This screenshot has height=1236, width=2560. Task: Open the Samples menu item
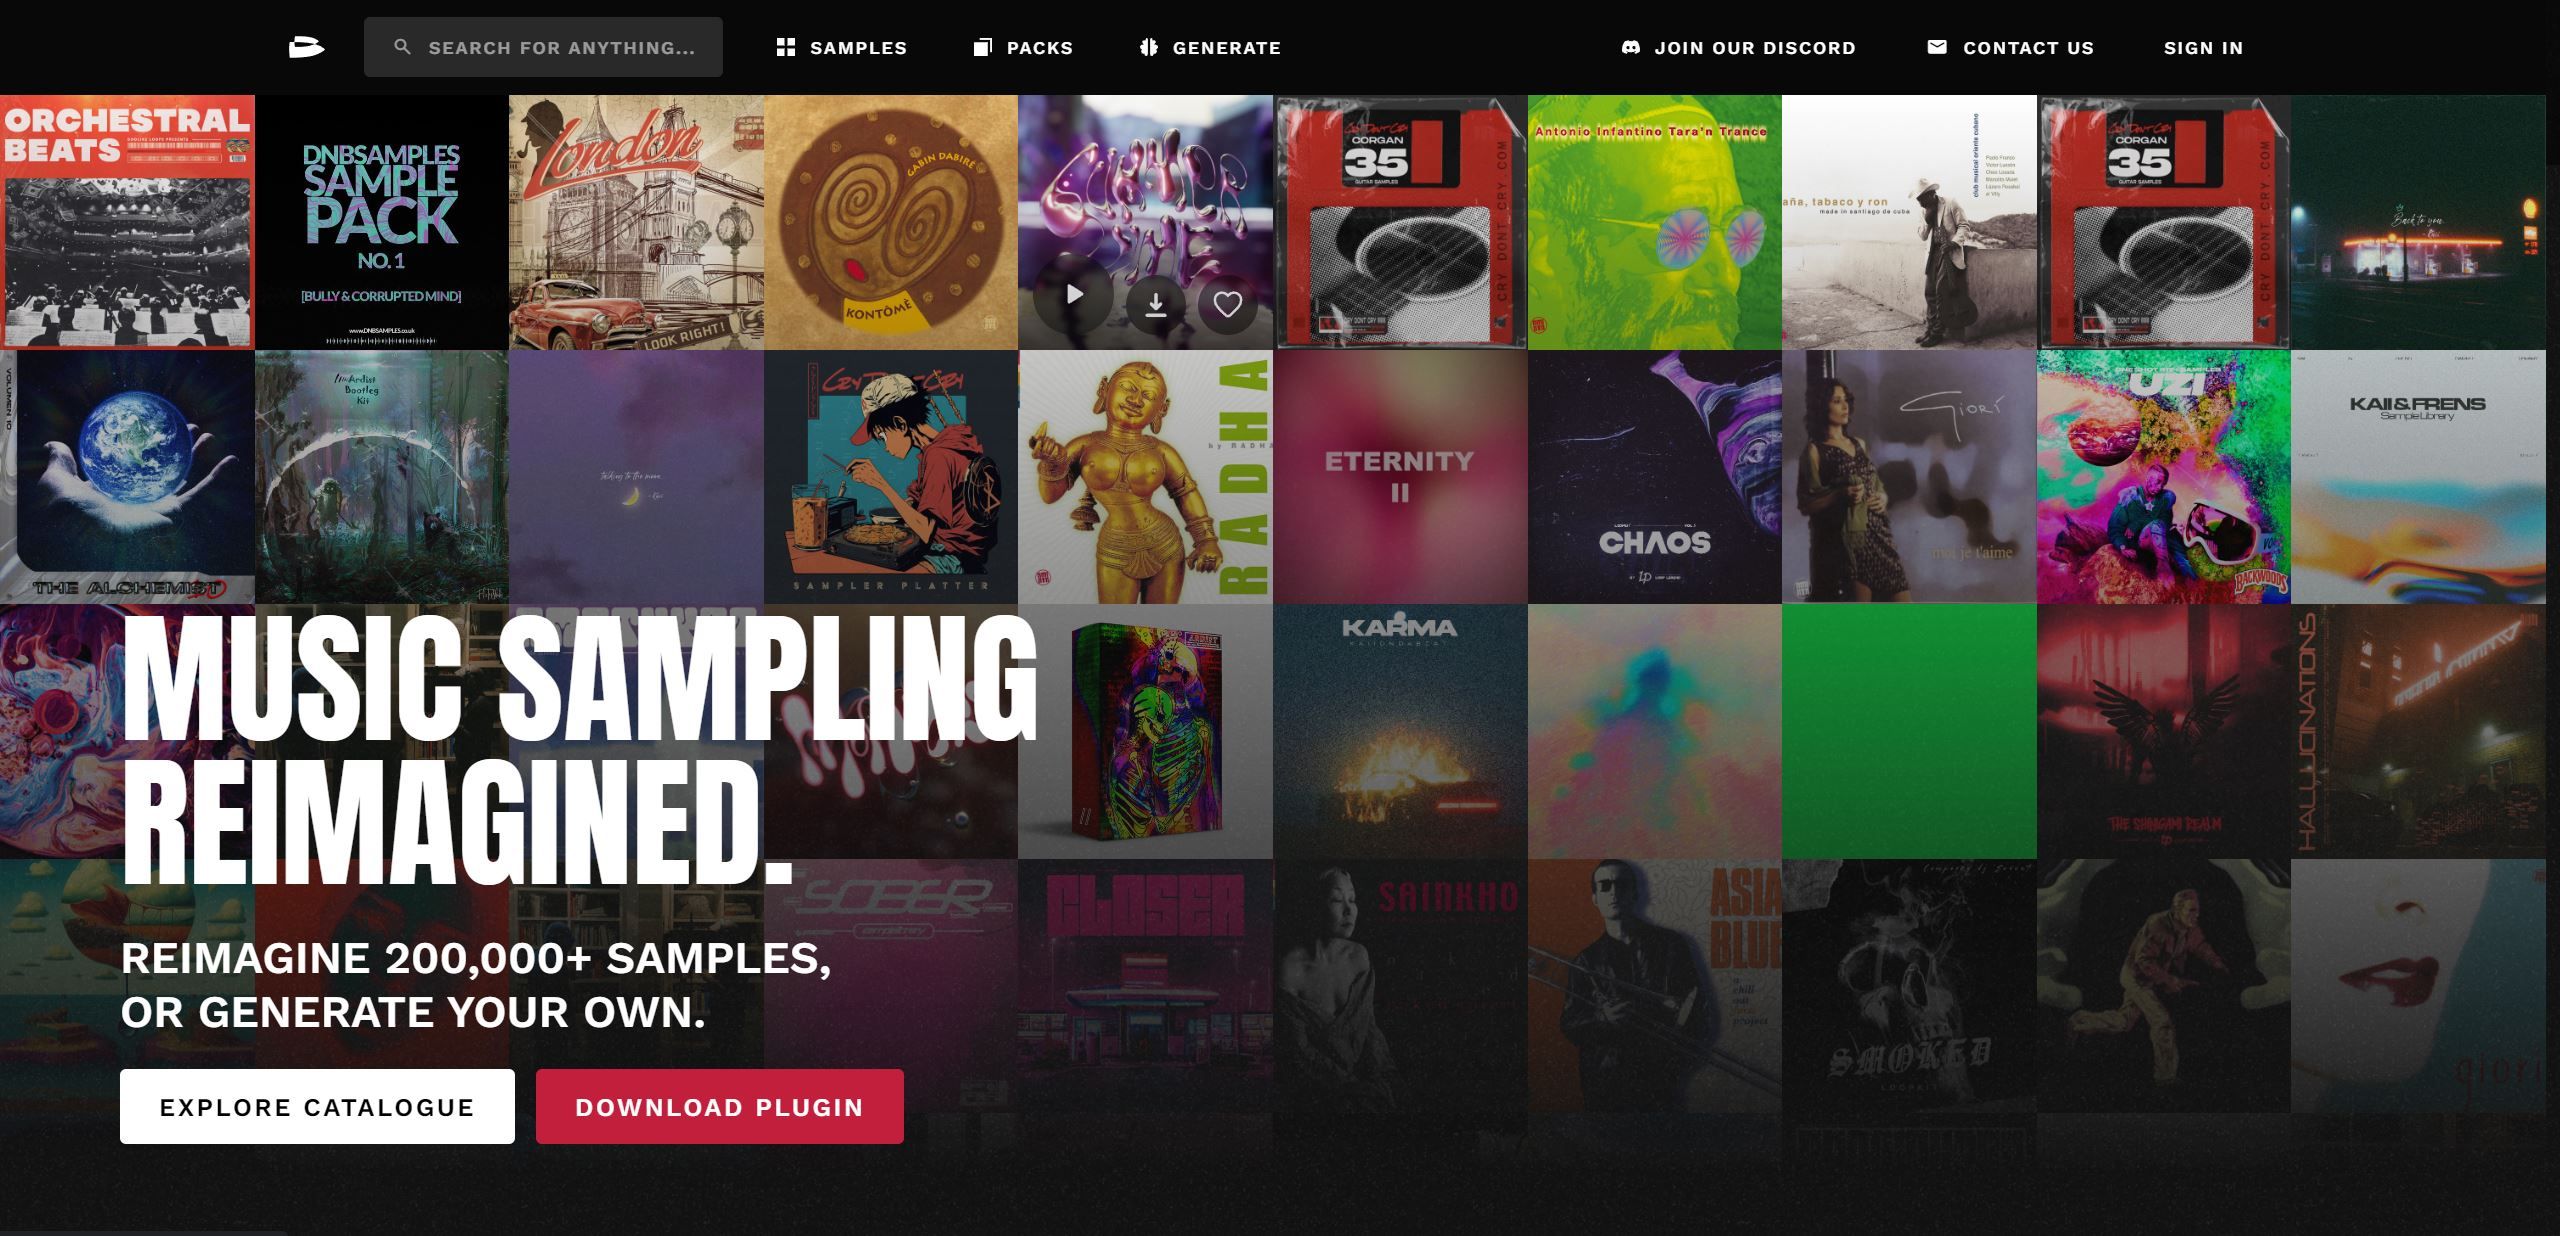pyautogui.click(x=841, y=47)
